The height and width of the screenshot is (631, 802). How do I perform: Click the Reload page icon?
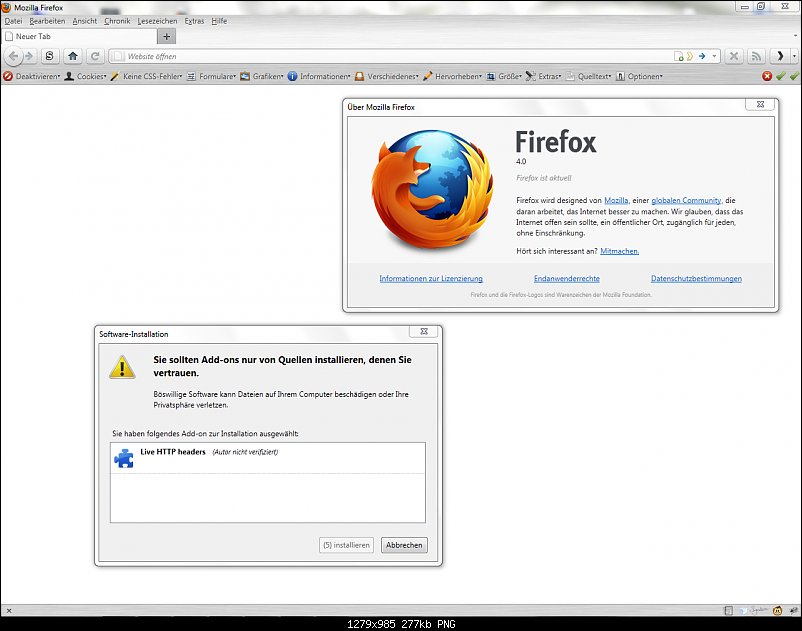95,56
